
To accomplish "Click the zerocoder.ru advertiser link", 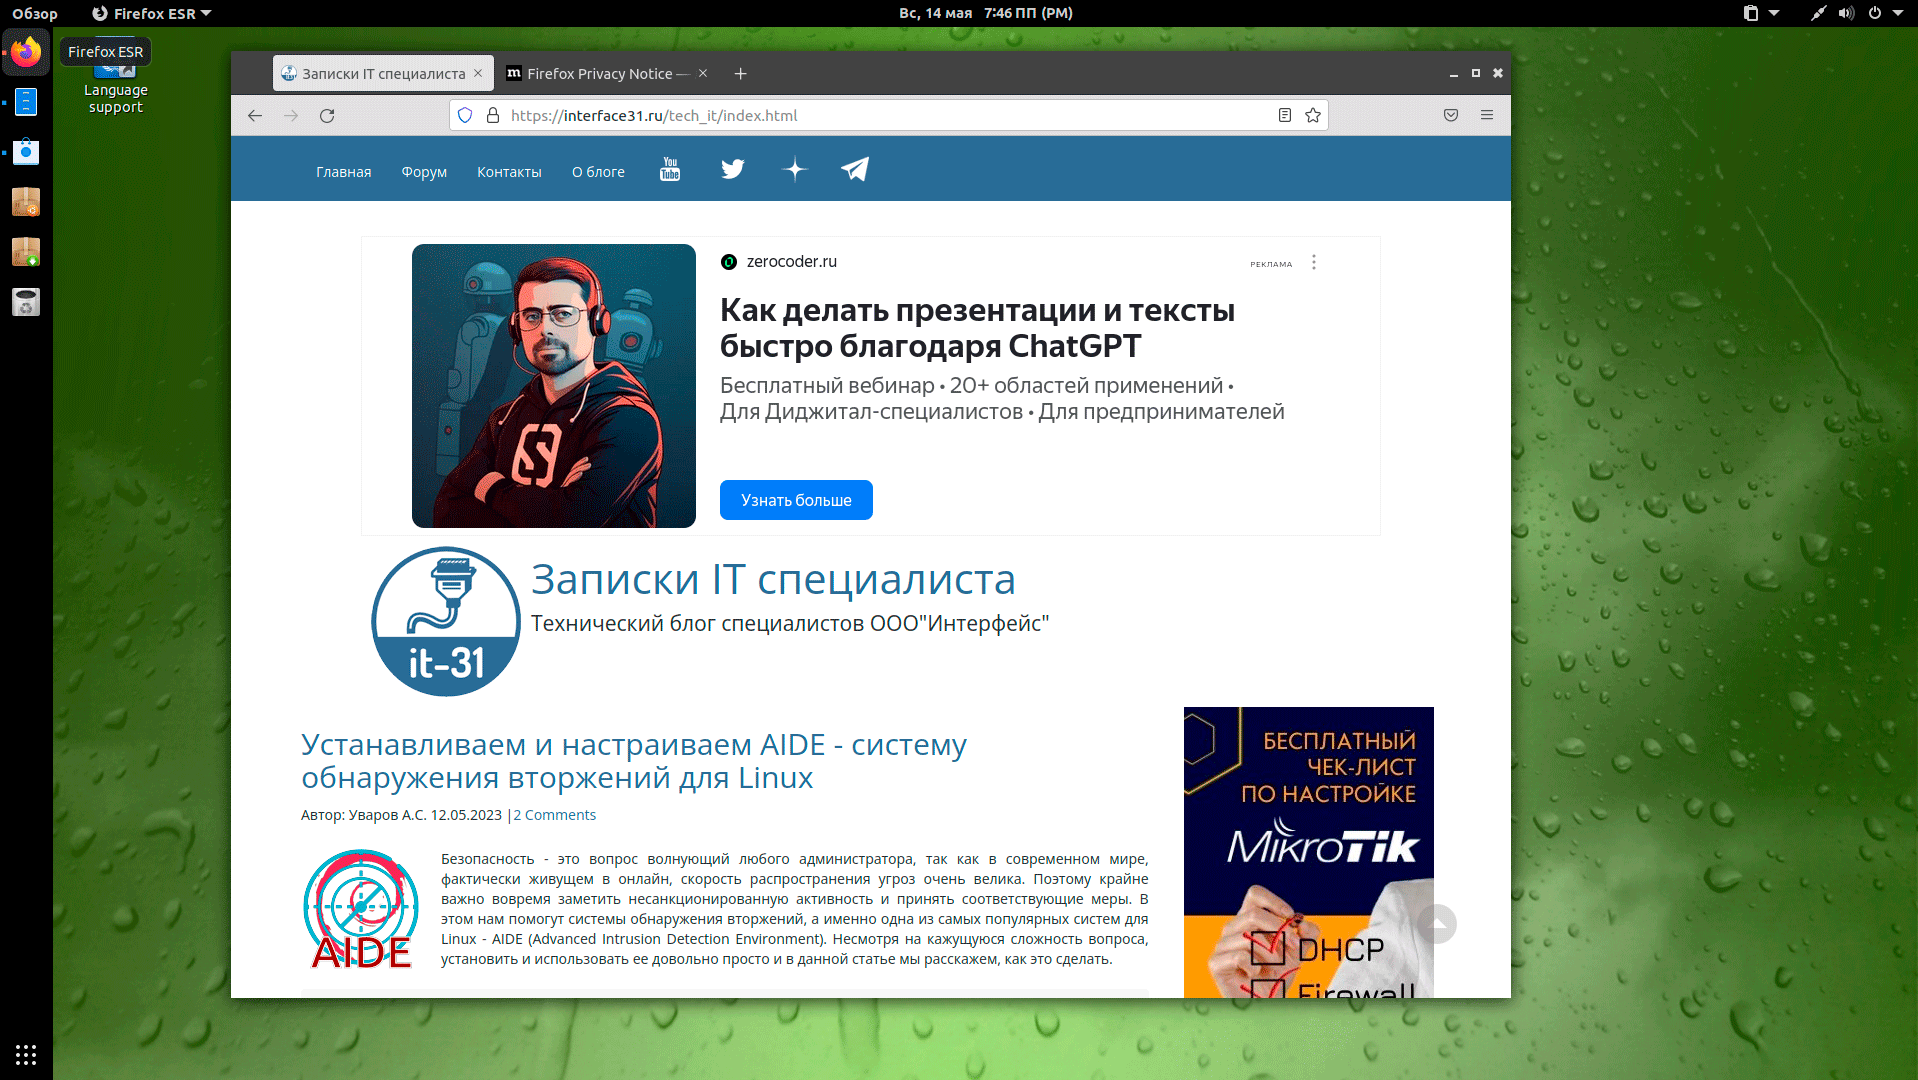I will click(792, 262).
